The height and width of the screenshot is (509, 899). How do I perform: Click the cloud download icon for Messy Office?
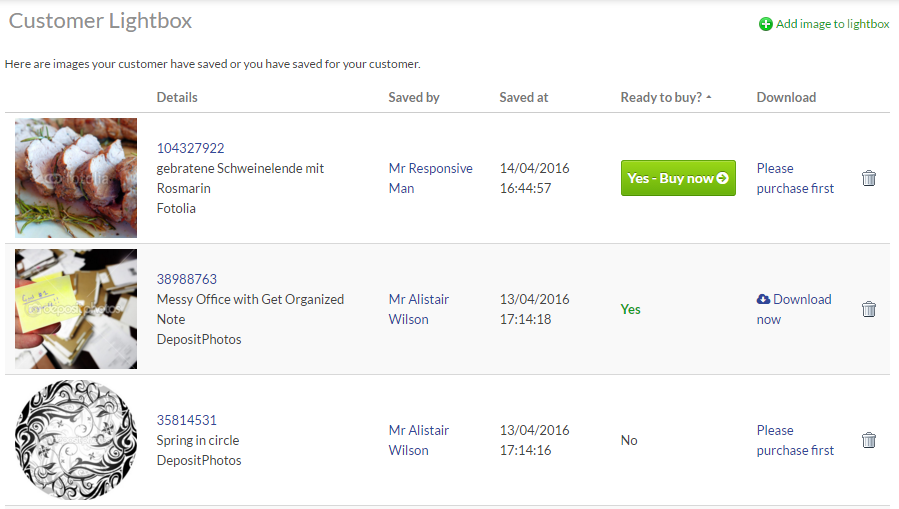click(763, 299)
